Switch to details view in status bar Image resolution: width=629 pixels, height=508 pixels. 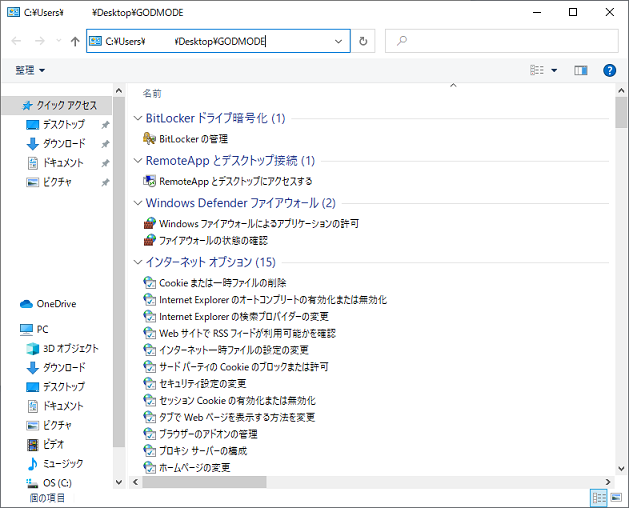(x=599, y=498)
